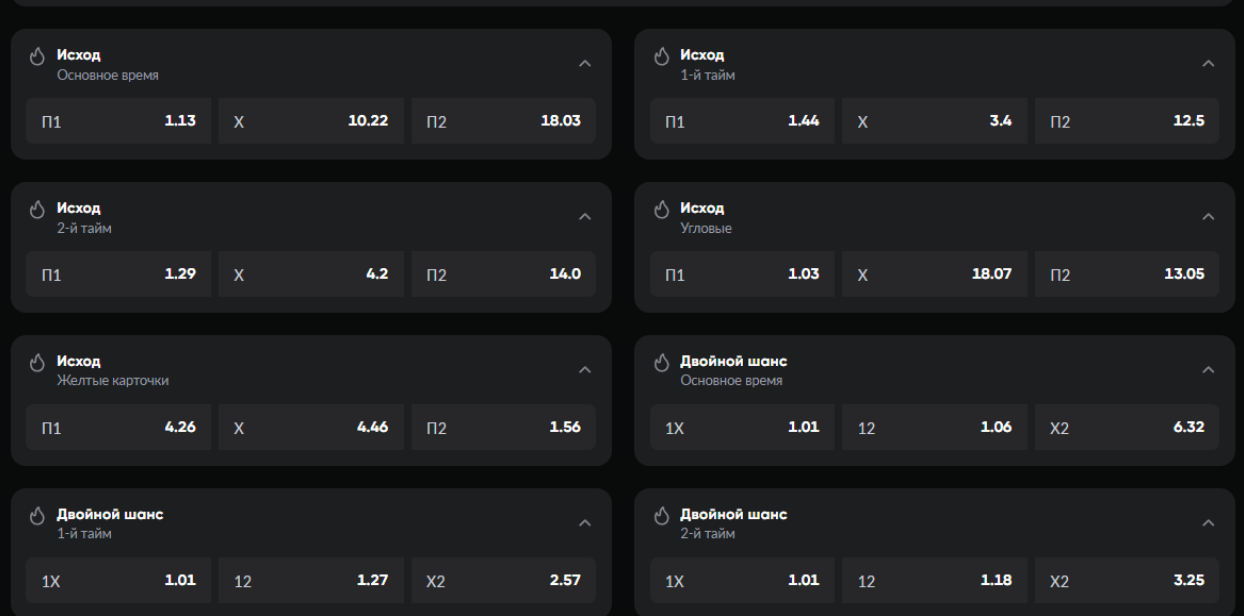This screenshot has width=1244, height=616.
Task: Collapse Двойной шанс 2-й тайм market
Action: coord(1208,523)
